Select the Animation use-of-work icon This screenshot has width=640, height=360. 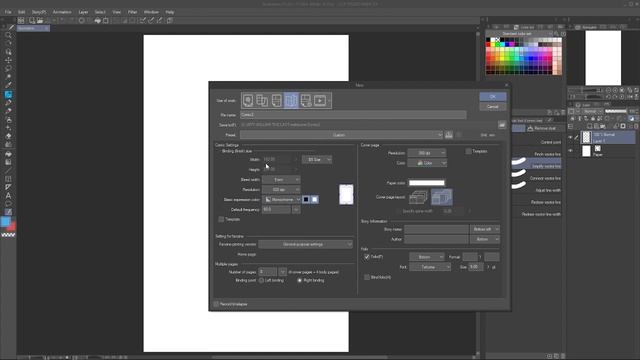(x=320, y=100)
